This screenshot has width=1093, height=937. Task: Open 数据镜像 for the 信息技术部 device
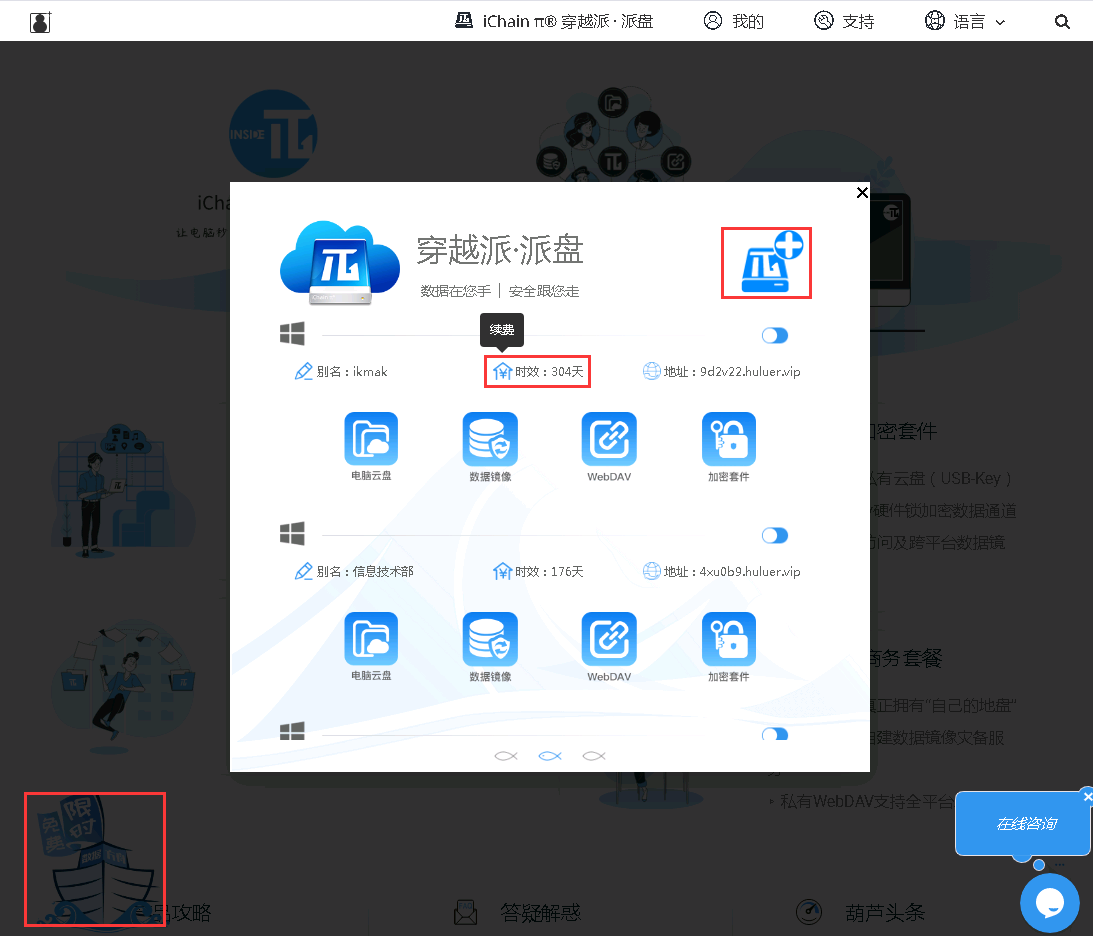pos(490,646)
